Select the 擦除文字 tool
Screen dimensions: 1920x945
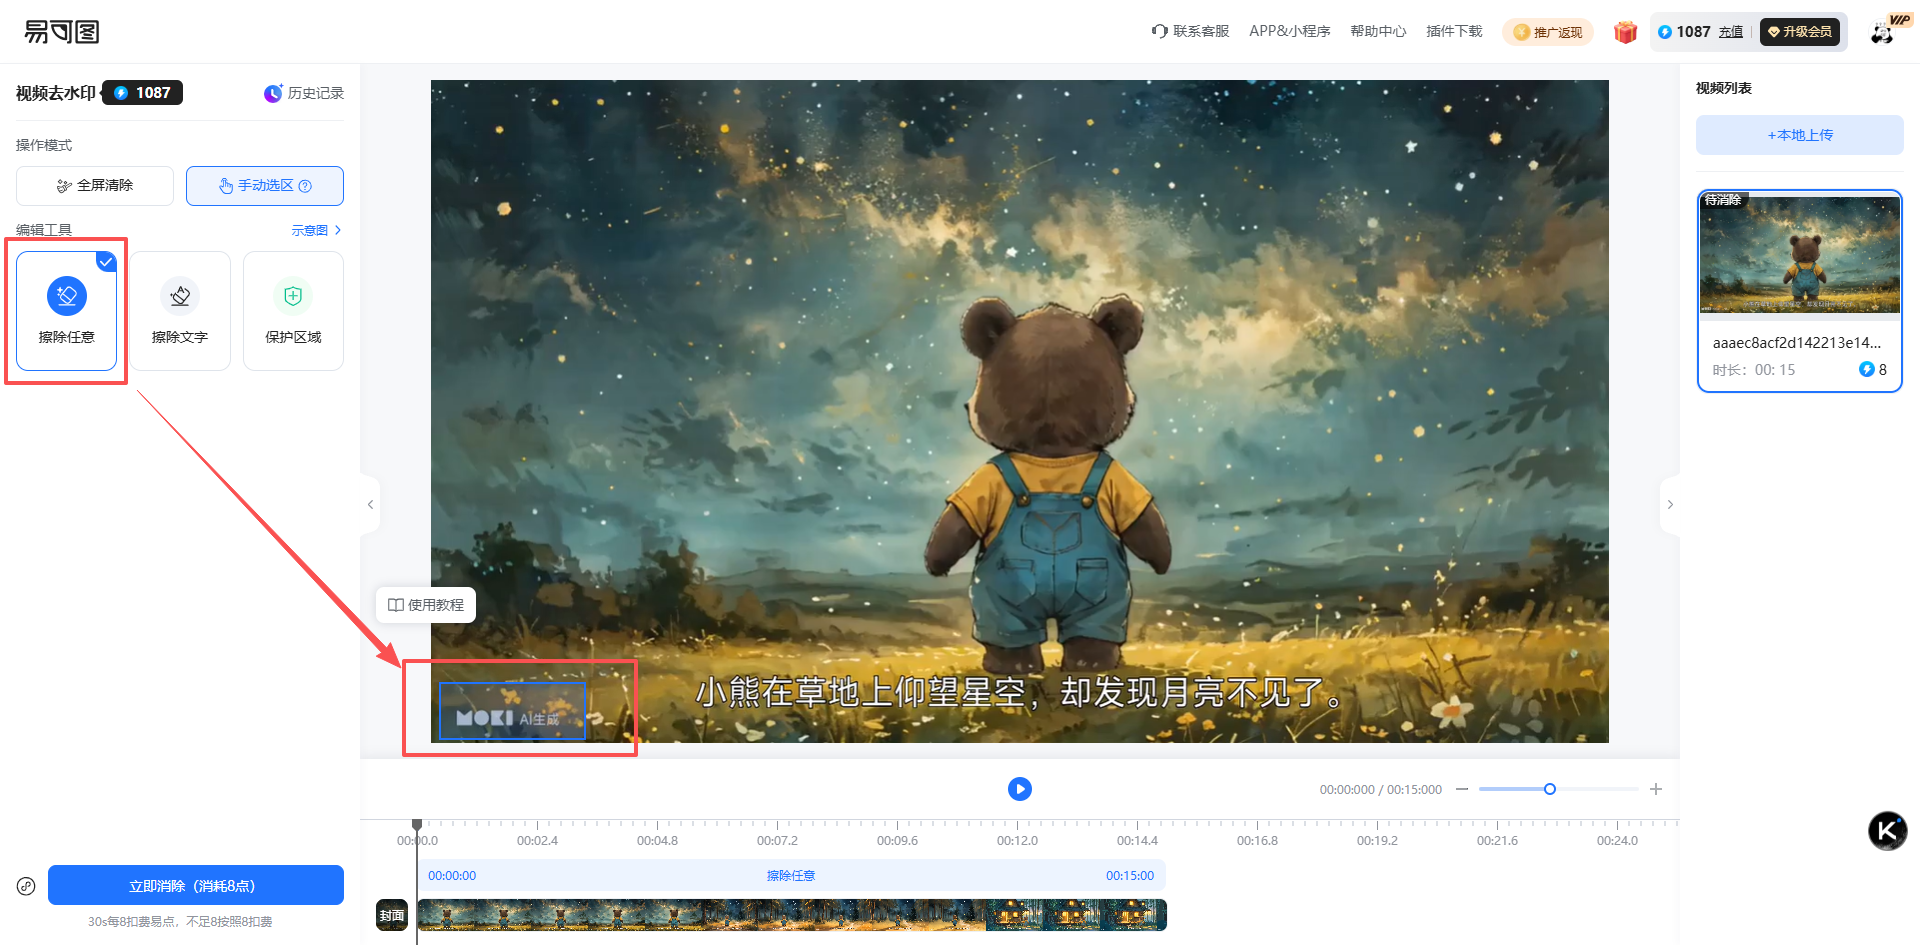180,311
